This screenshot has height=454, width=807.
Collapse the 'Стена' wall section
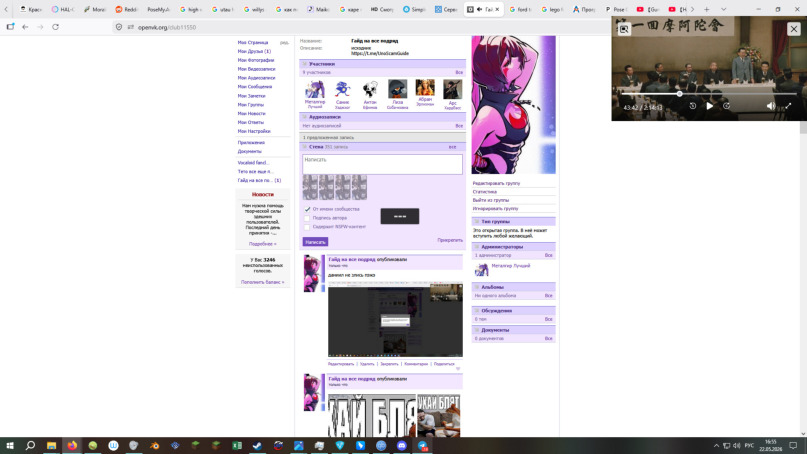click(304, 147)
